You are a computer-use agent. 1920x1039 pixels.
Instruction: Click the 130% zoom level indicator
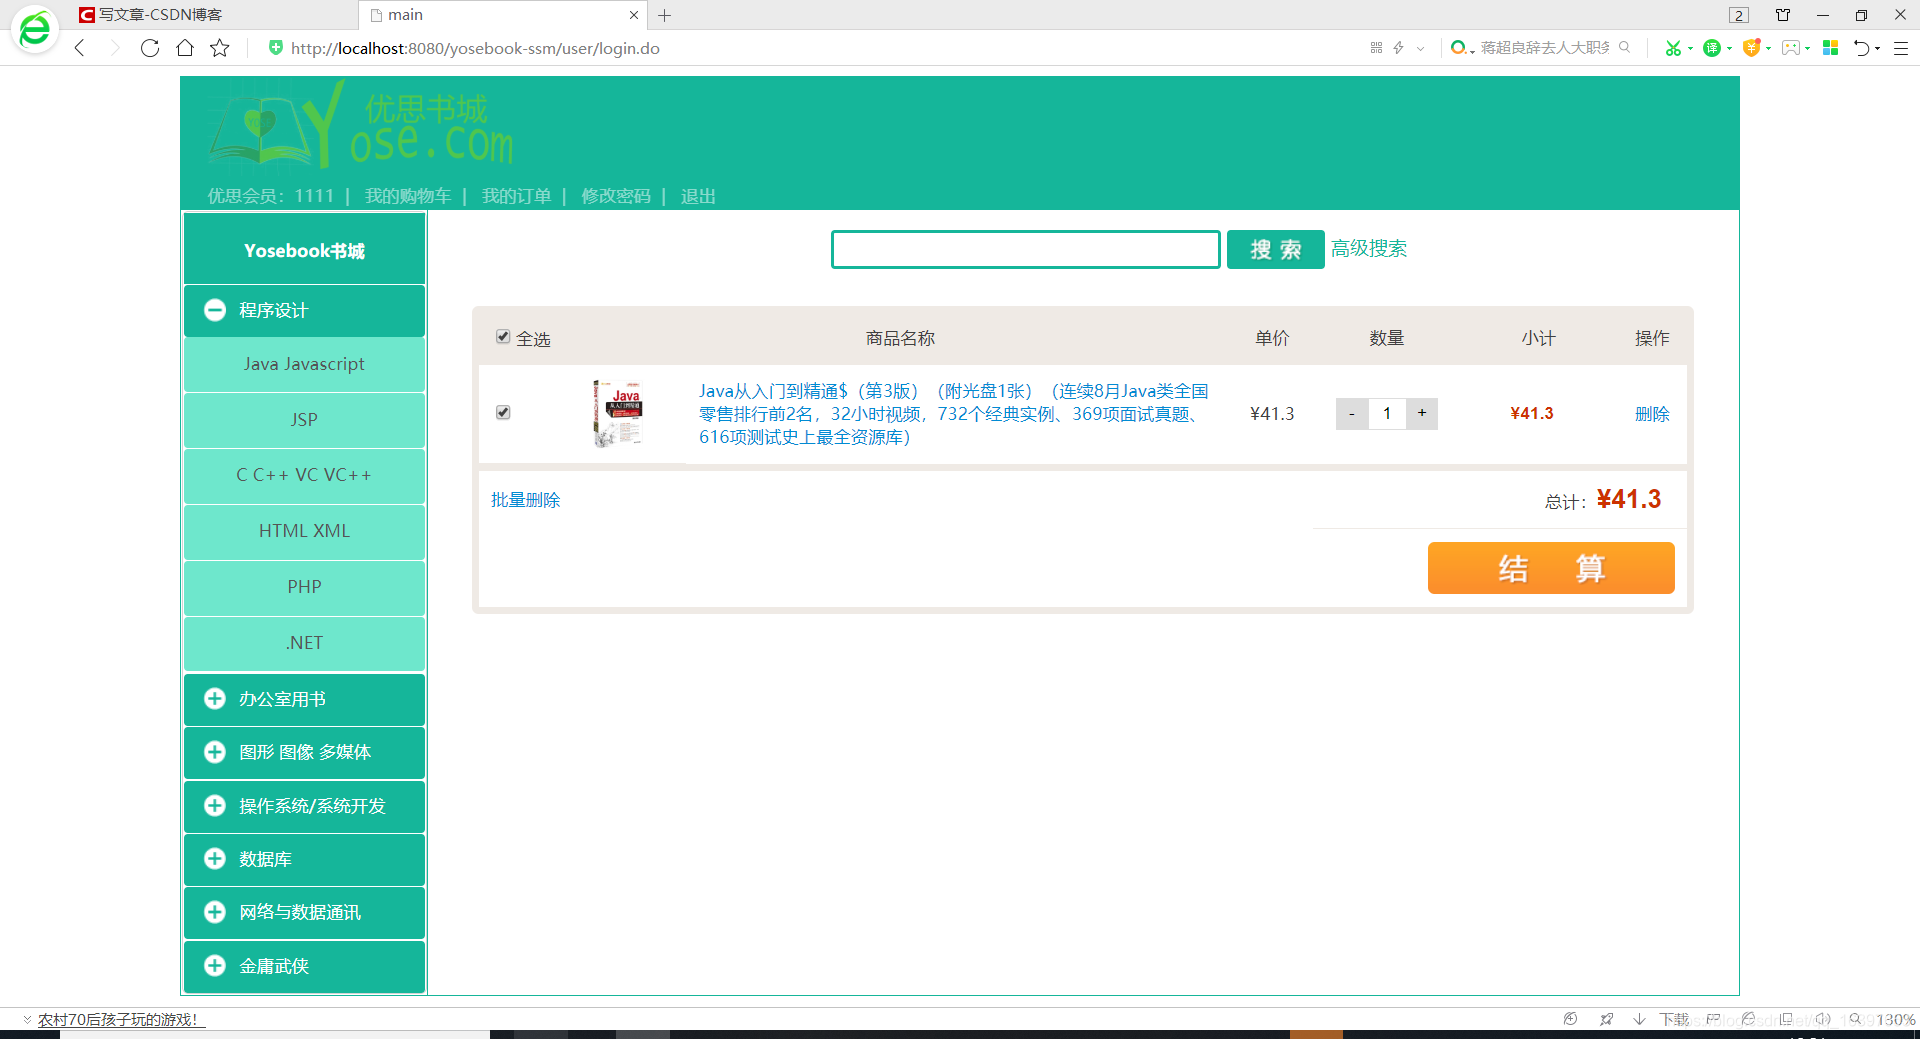1895,1019
